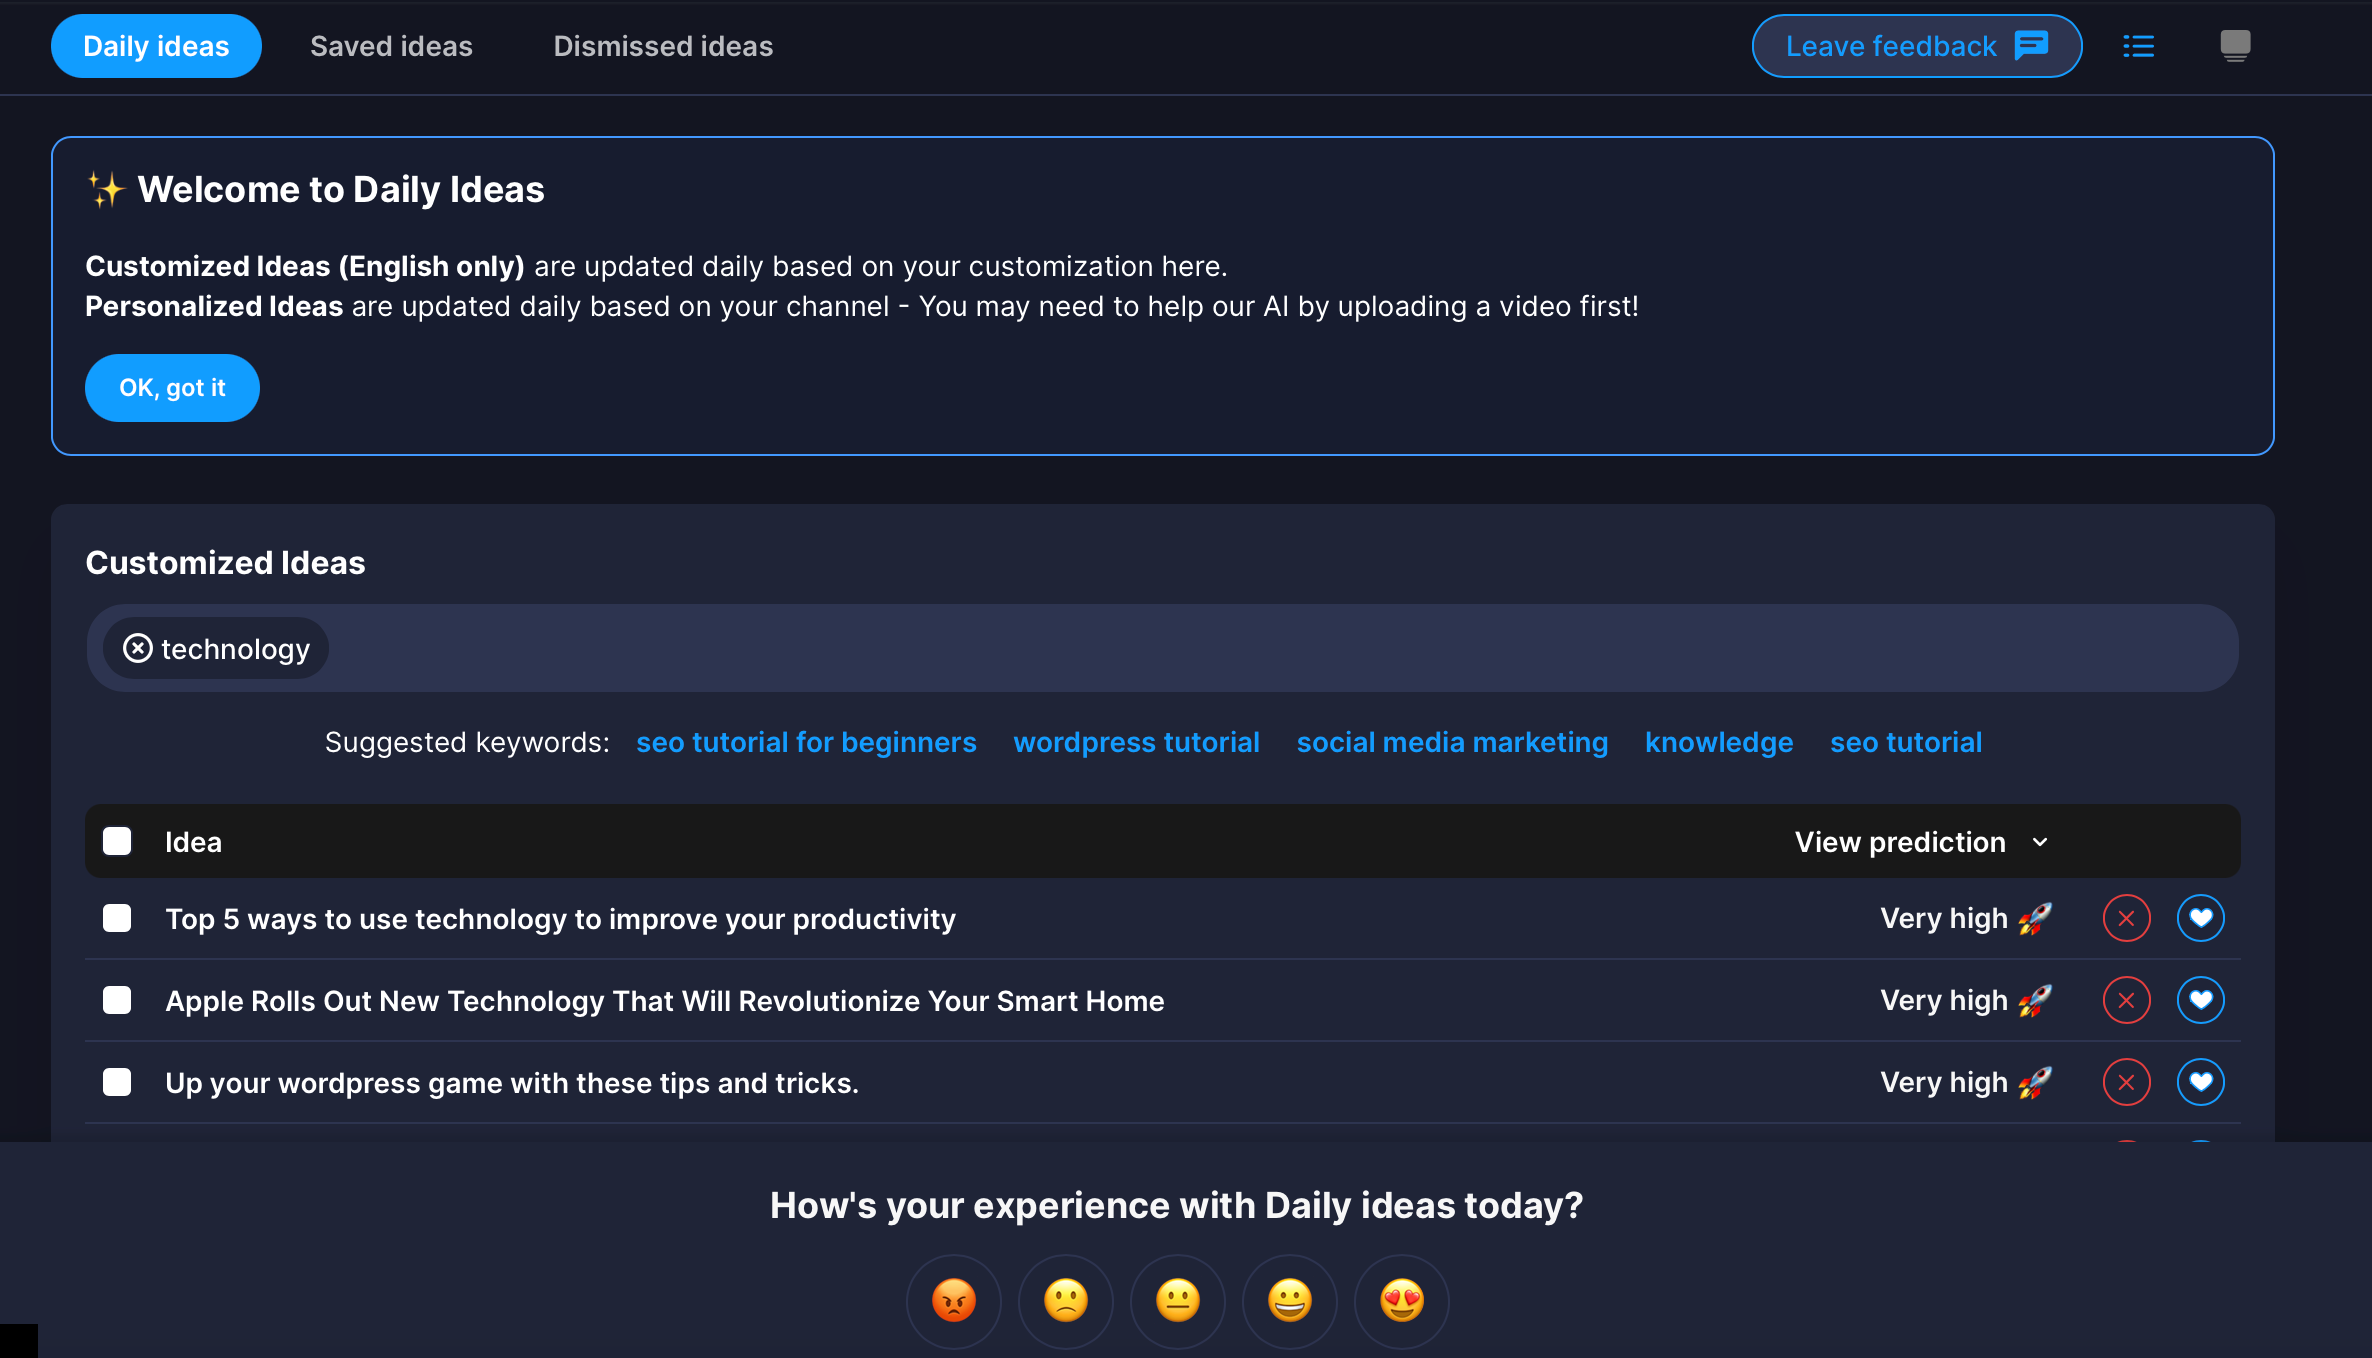
Task: Expand the View prediction dropdown
Action: pyautogui.click(x=1922, y=842)
